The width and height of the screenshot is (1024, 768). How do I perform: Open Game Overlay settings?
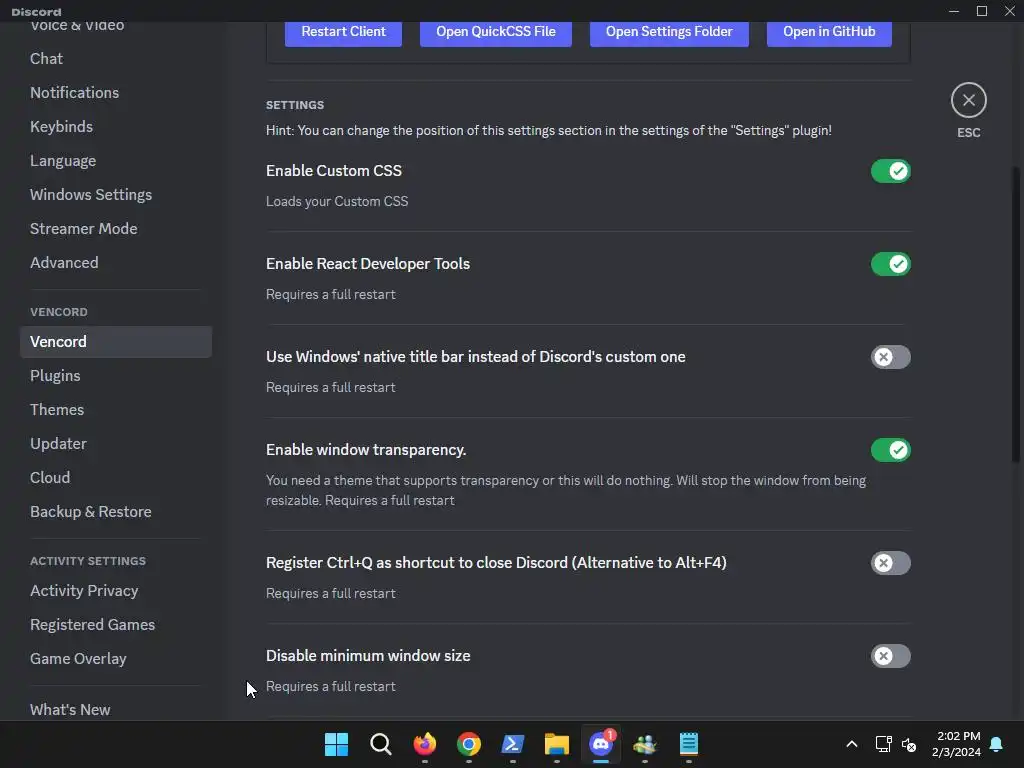coord(116,658)
